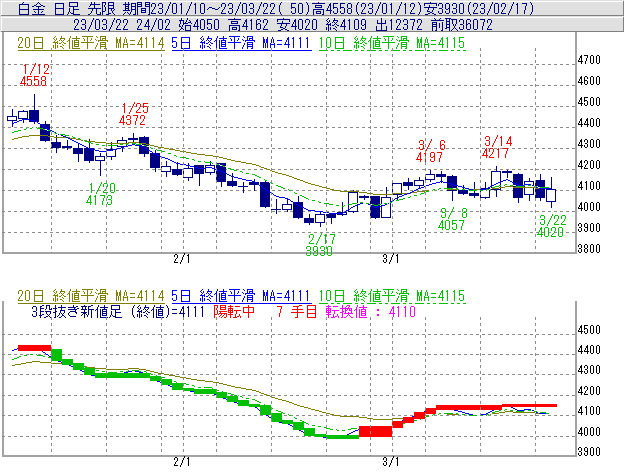Click the "2/17 3930" low label
The height and width of the screenshot is (475, 624).
(x=320, y=245)
